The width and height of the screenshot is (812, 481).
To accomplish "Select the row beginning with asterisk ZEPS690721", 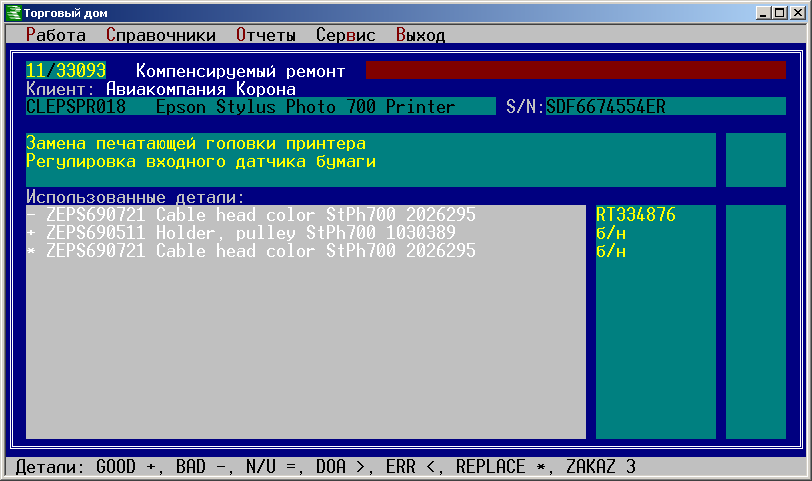I will click(306, 251).
